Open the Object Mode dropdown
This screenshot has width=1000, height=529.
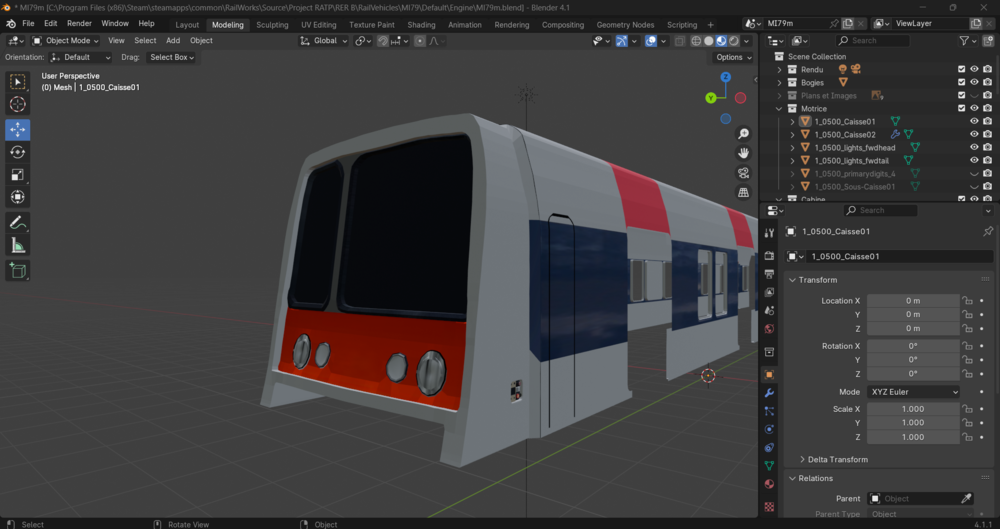tap(66, 40)
